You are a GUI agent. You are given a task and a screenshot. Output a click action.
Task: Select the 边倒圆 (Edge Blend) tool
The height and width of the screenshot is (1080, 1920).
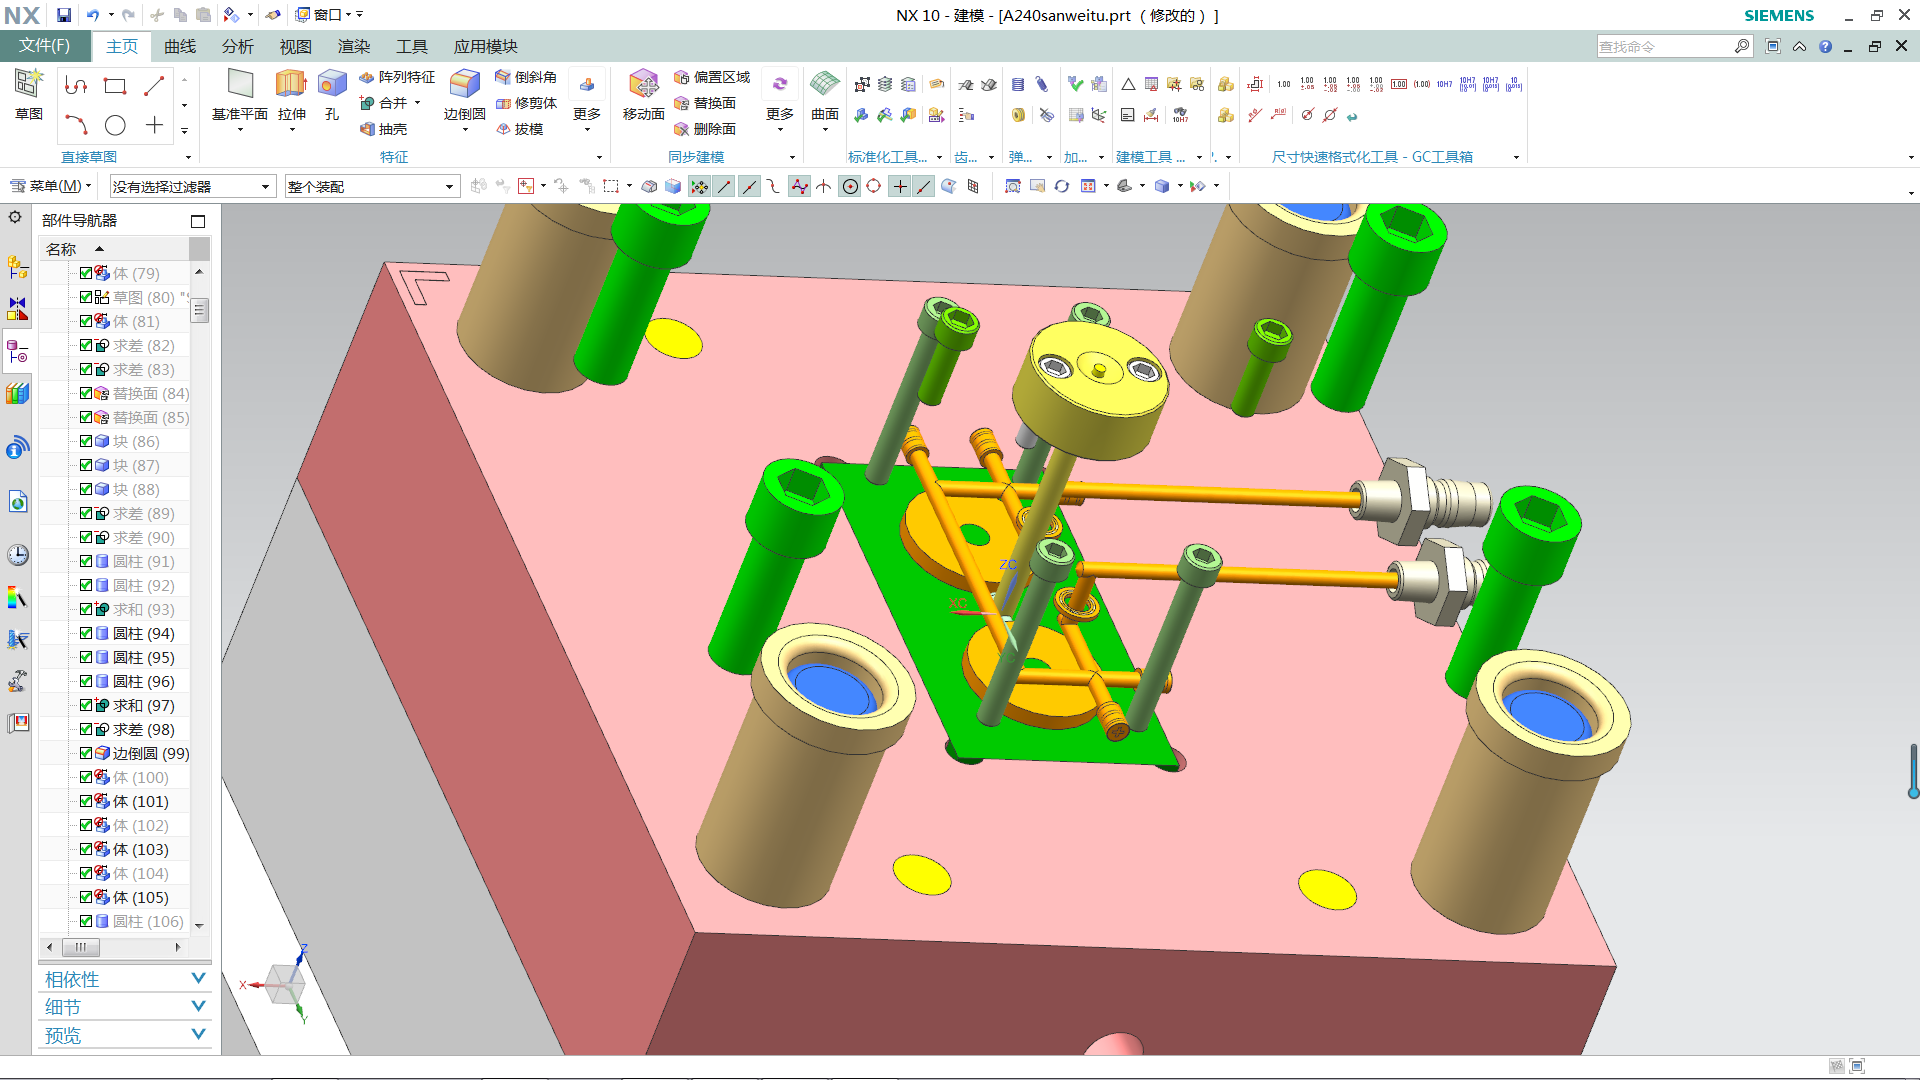[464, 84]
